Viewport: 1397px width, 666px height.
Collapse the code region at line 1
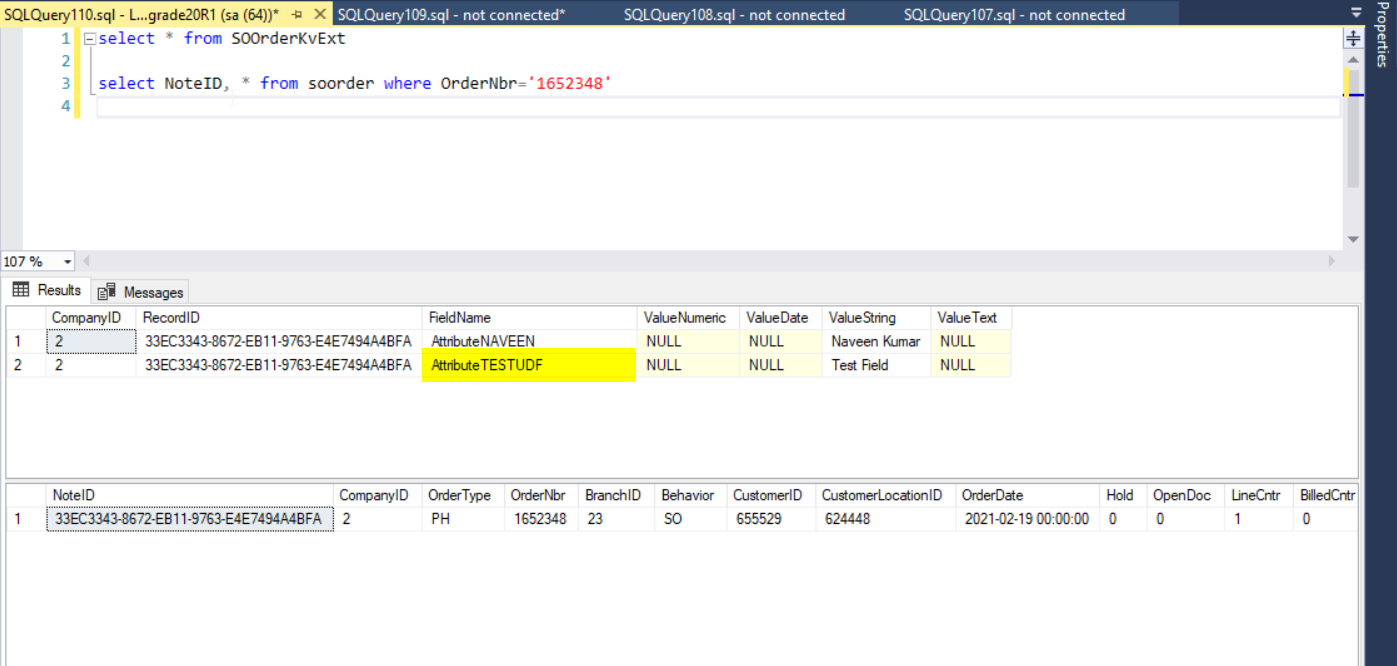[x=90, y=39]
